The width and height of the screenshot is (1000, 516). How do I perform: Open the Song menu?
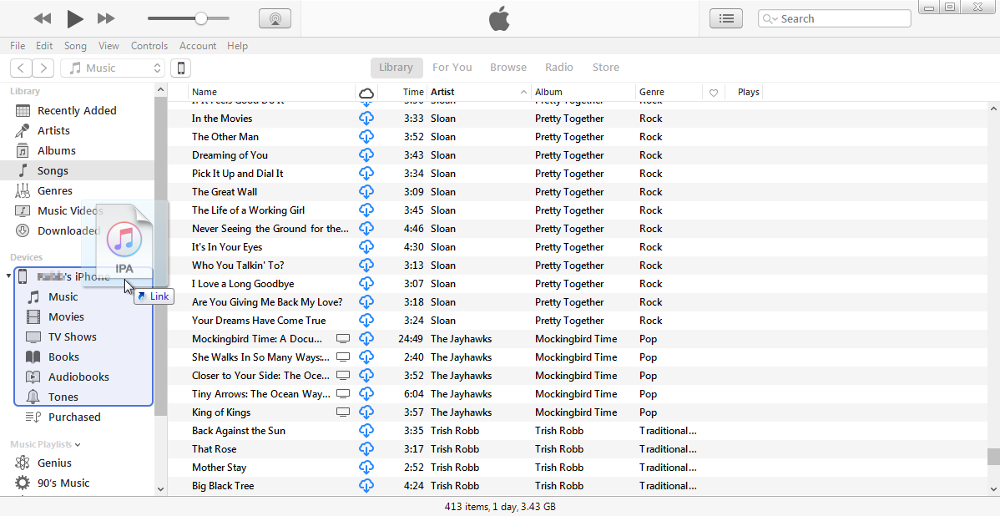75,46
